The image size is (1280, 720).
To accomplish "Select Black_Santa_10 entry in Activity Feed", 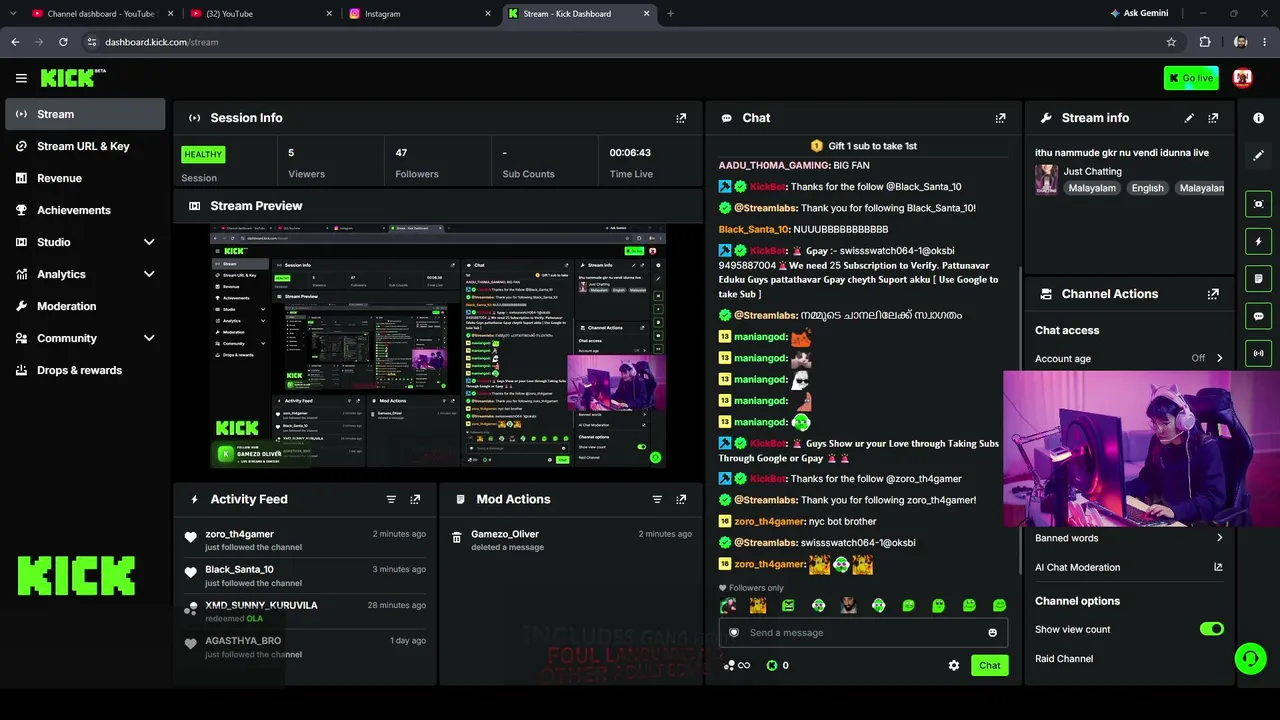I will click(306, 575).
